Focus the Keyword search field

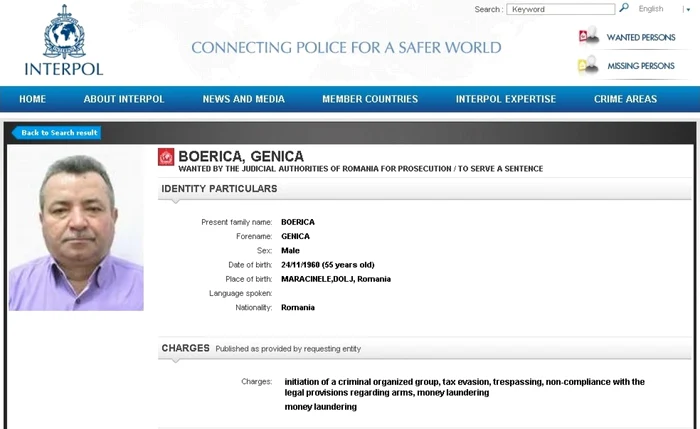point(560,9)
